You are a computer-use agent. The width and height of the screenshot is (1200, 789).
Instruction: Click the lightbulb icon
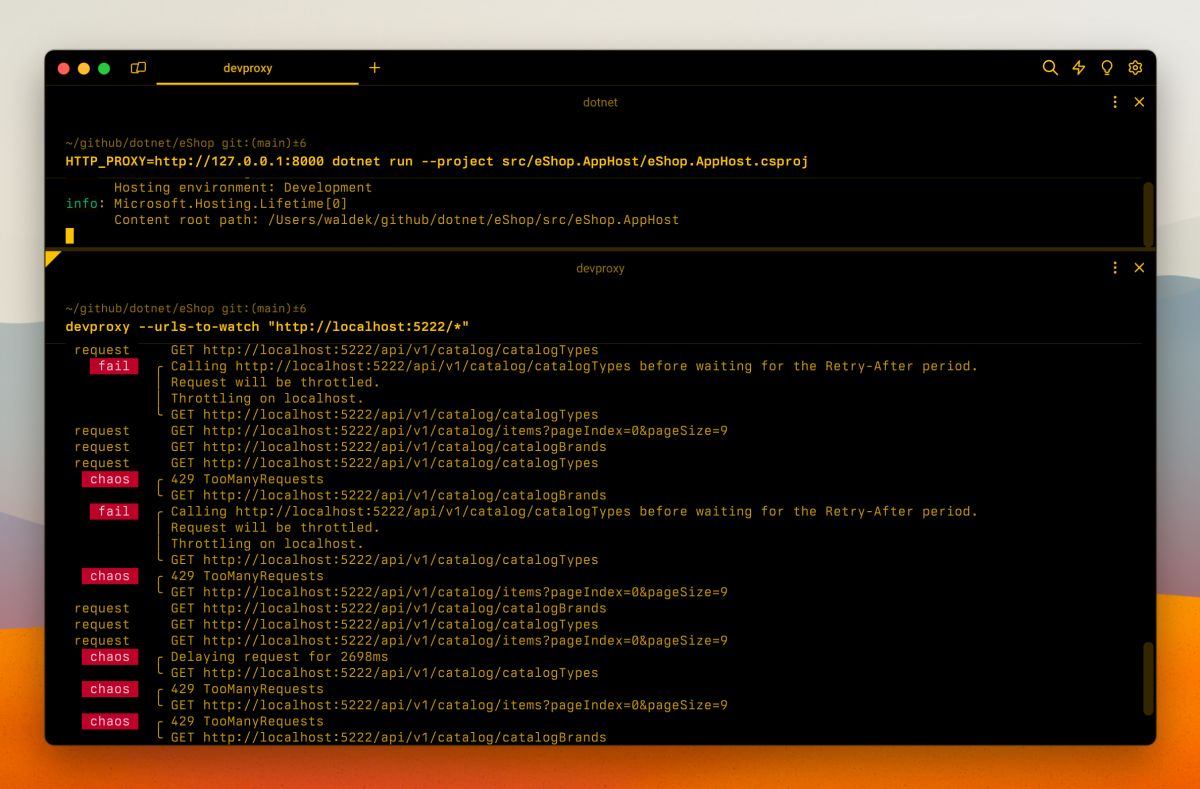coord(1107,68)
